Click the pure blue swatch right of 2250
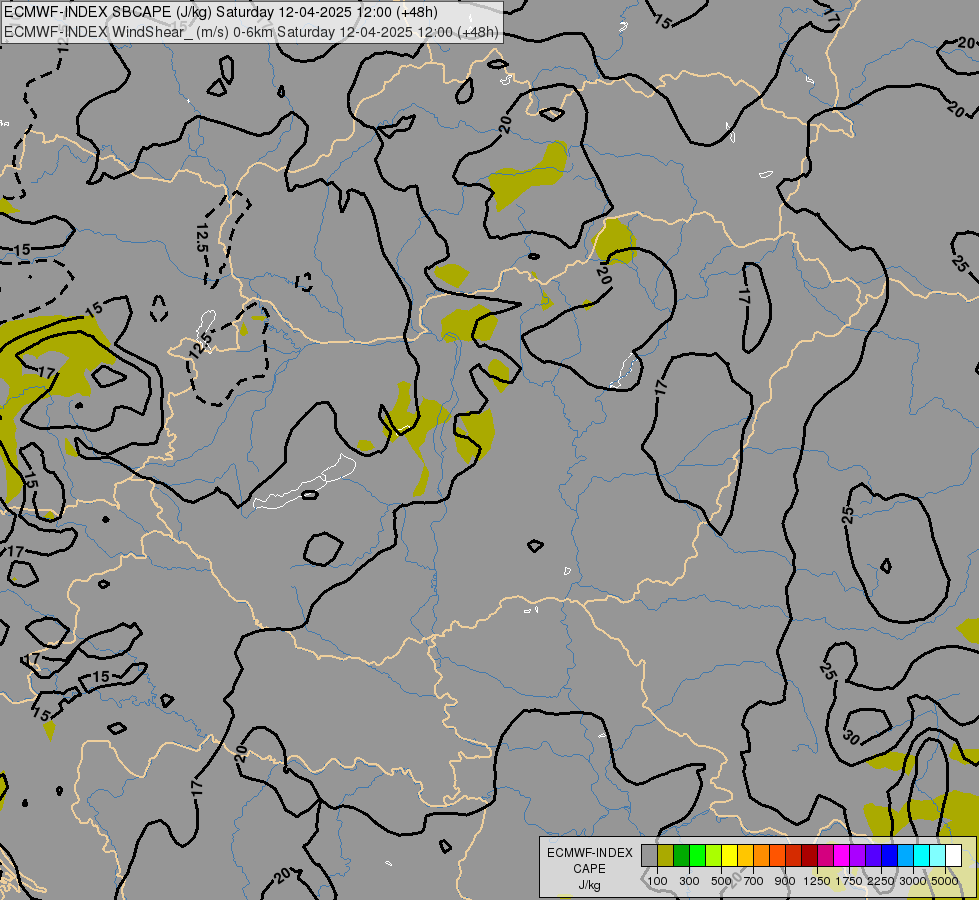This screenshot has width=979, height=900. (x=890, y=856)
